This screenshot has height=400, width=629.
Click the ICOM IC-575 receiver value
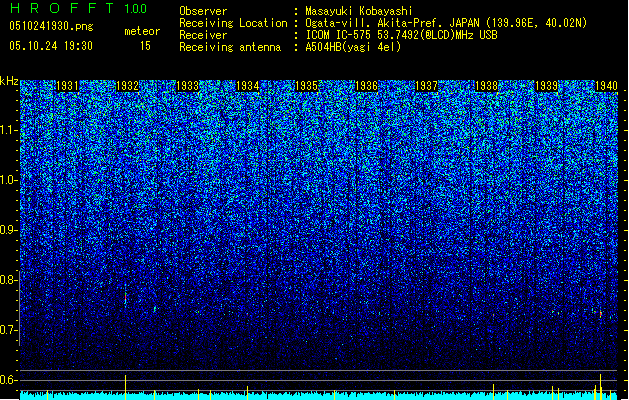coord(401,35)
